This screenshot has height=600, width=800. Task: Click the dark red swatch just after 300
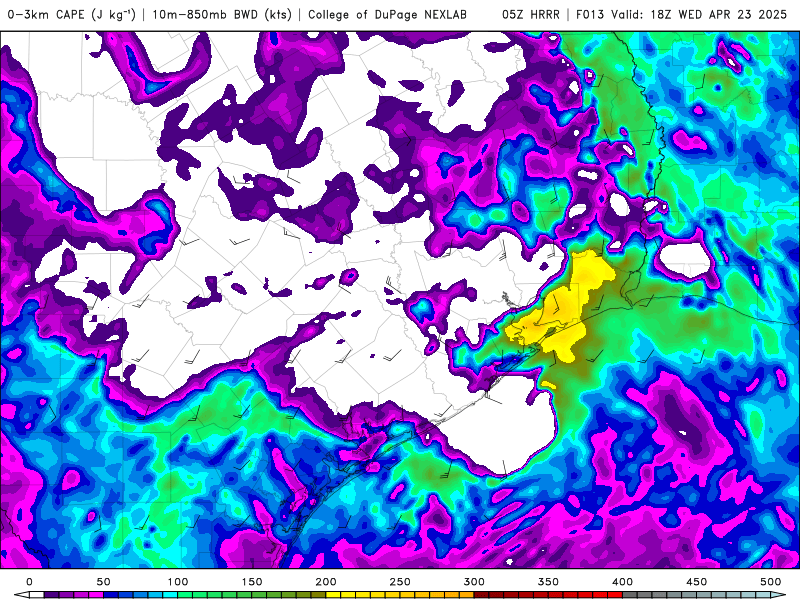(x=482, y=595)
